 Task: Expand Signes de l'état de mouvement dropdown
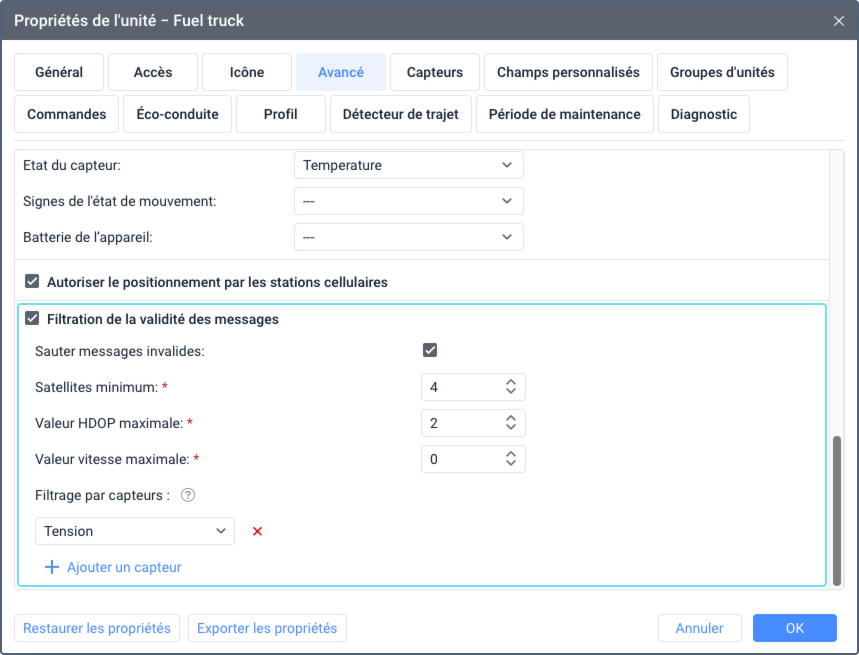pos(408,201)
